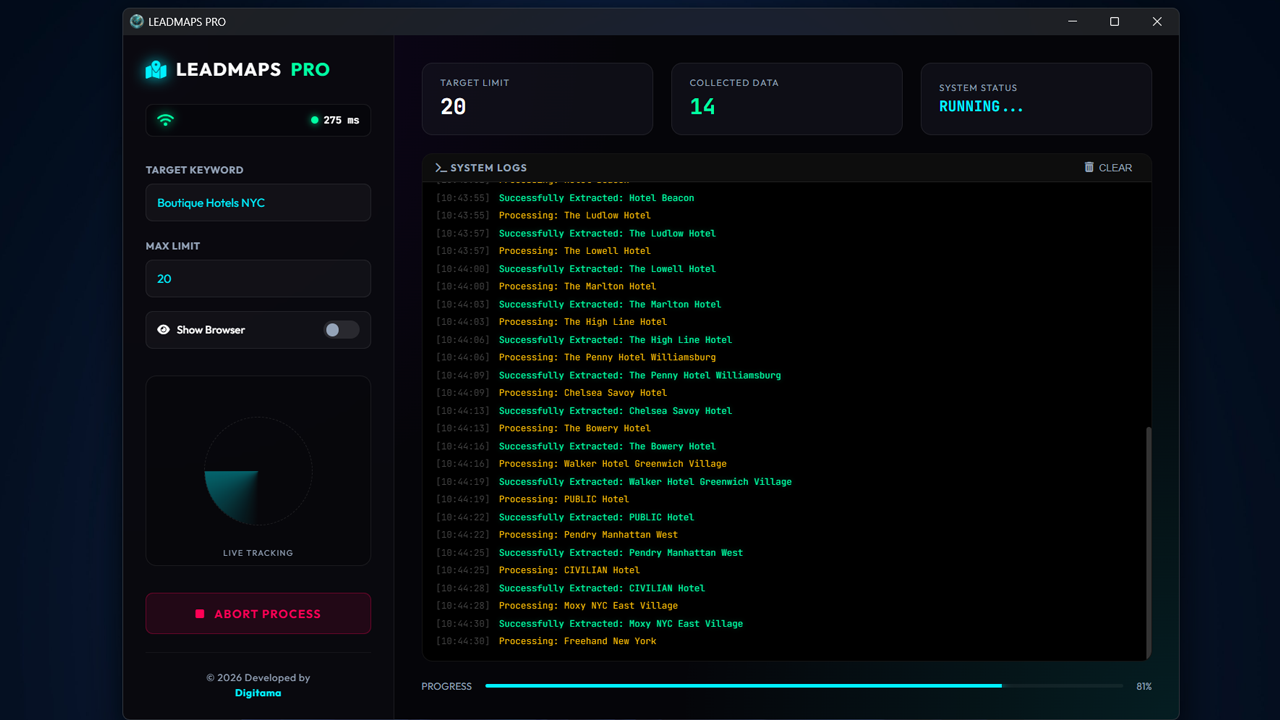This screenshot has height=720, width=1280.
Task: Click the Wi-Fi connection icon
Action: tap(166, 120)
